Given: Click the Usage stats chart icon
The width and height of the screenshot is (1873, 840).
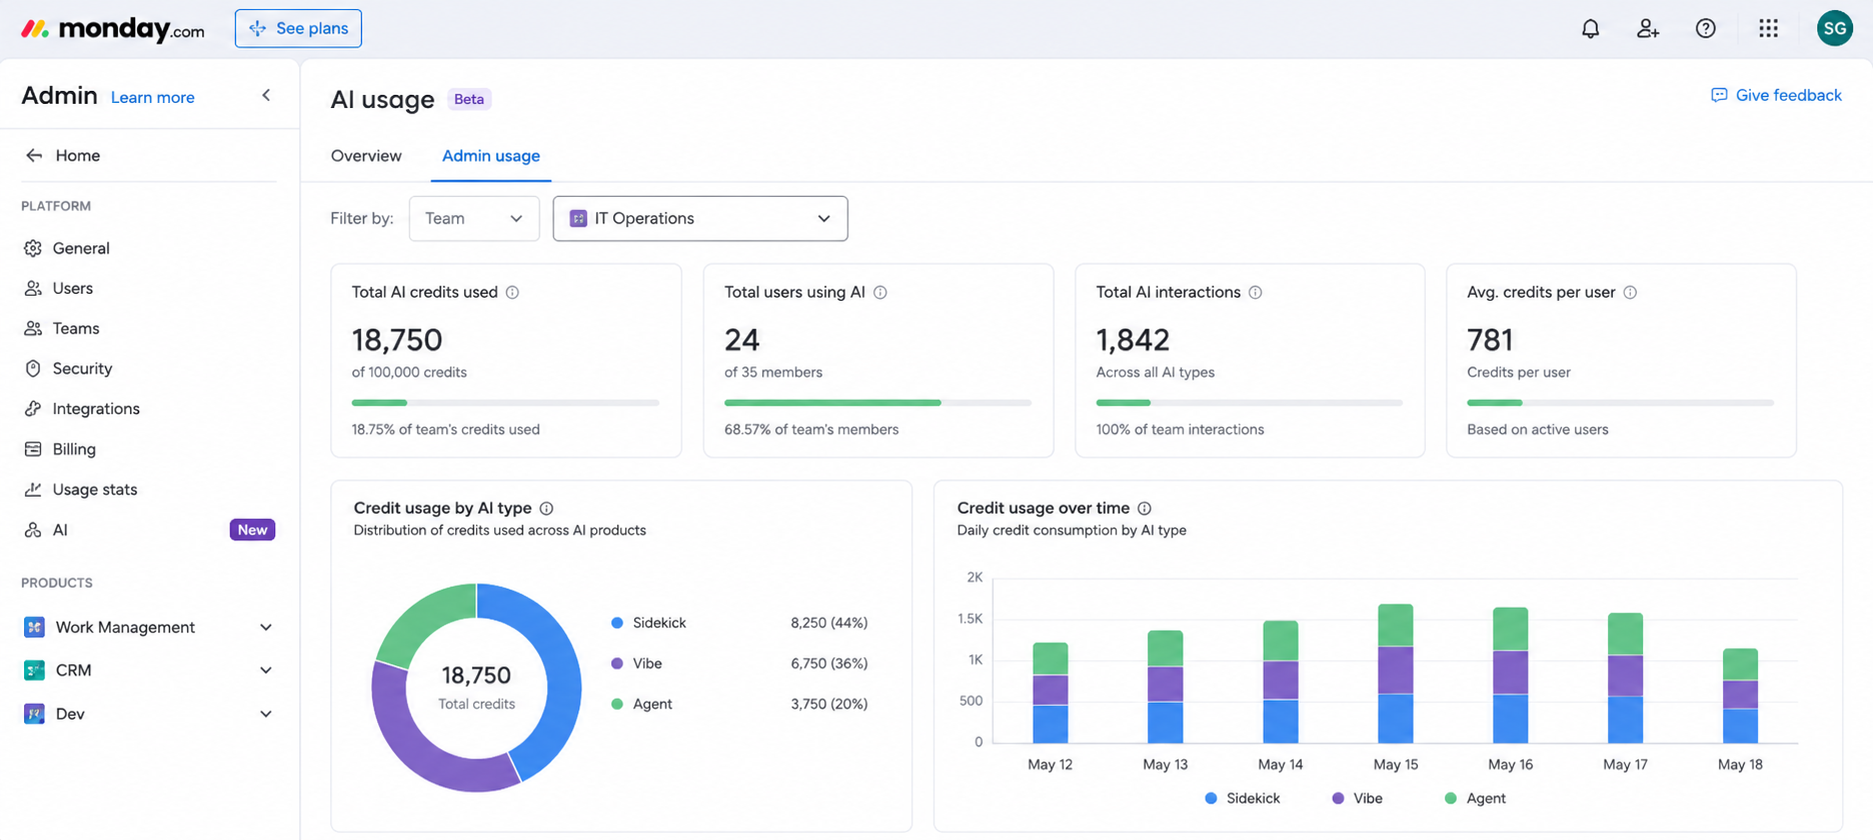Looking at the screenshot, I should 33,489.
